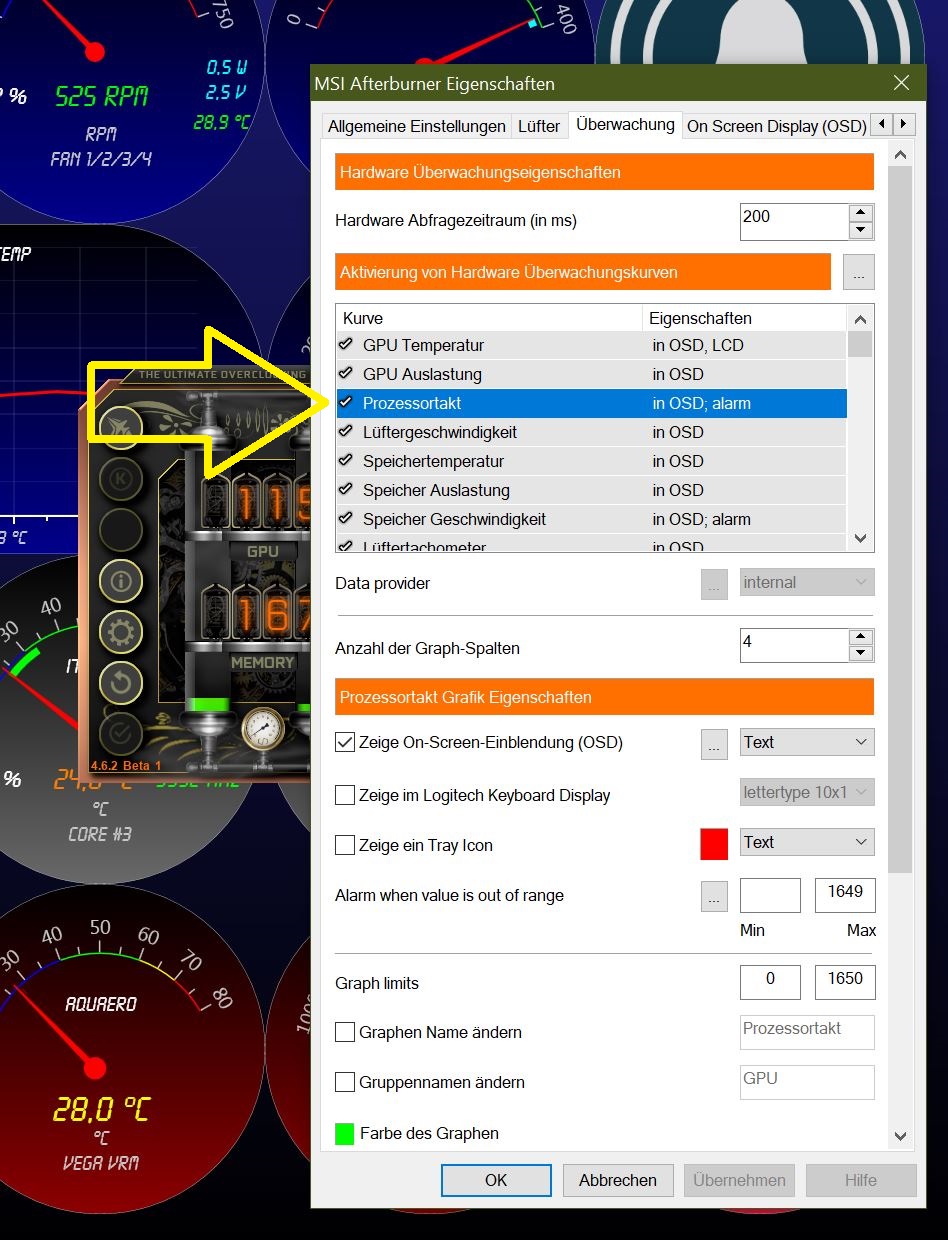This screenshot has width=948, height=1240.
Task: Open the lettertype 10x1 dropdown
Action: coord(807,792)
